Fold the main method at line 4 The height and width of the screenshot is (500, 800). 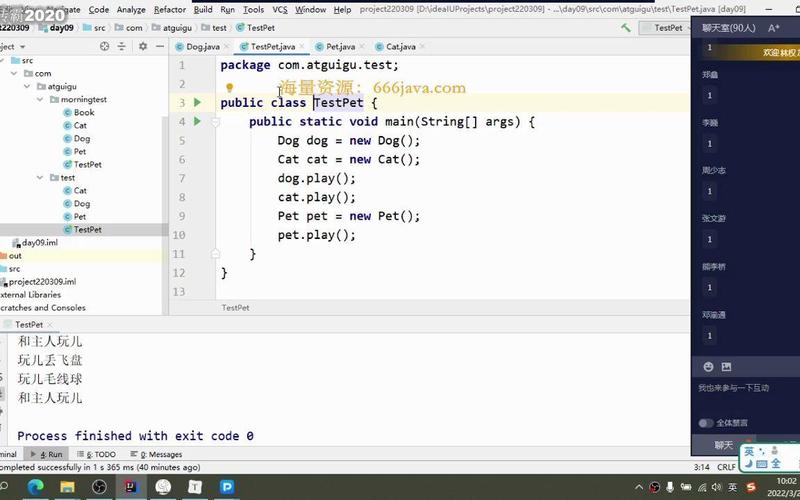(x=214, y=122)
